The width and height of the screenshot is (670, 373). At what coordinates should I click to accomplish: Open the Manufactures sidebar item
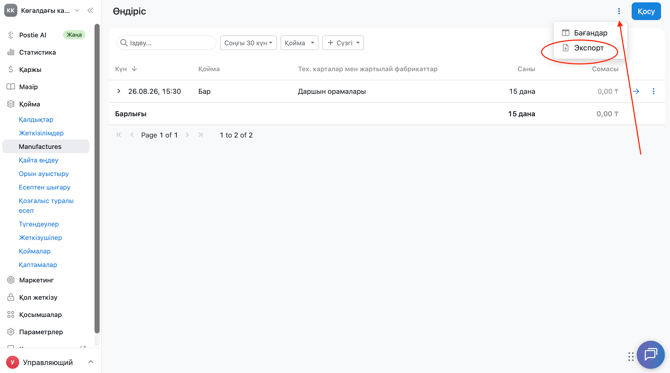tap(46, 147)
